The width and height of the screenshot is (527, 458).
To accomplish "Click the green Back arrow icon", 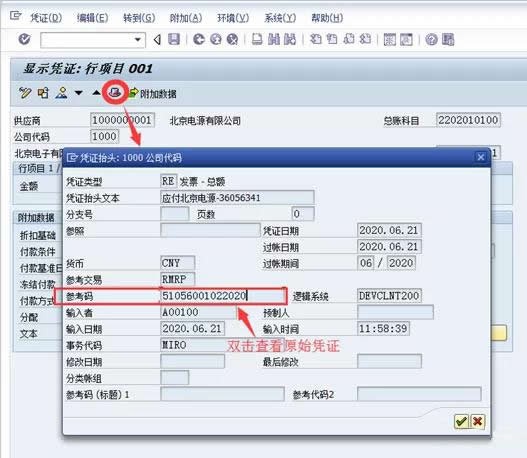I will pyautogui.click(x=199, y=39).
